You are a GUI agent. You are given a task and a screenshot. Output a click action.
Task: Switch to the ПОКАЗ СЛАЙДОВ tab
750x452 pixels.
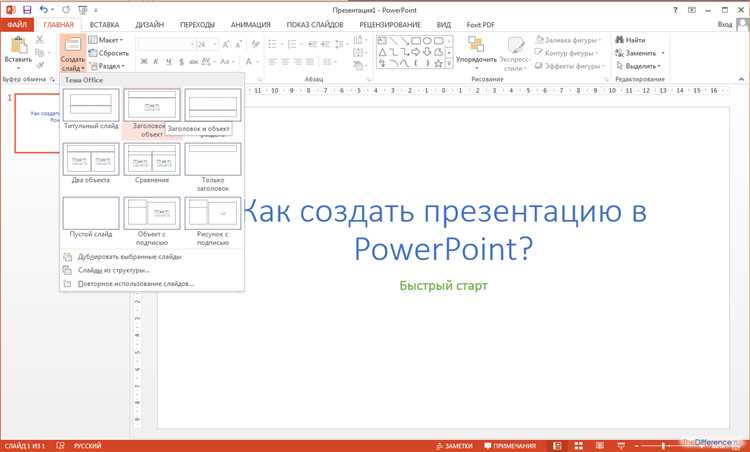315,24
